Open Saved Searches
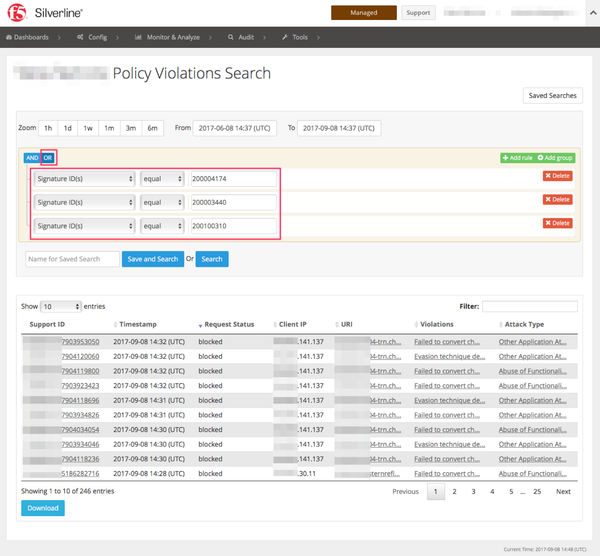The width and height of the screenshot is (600, 556). pos(552,96)
